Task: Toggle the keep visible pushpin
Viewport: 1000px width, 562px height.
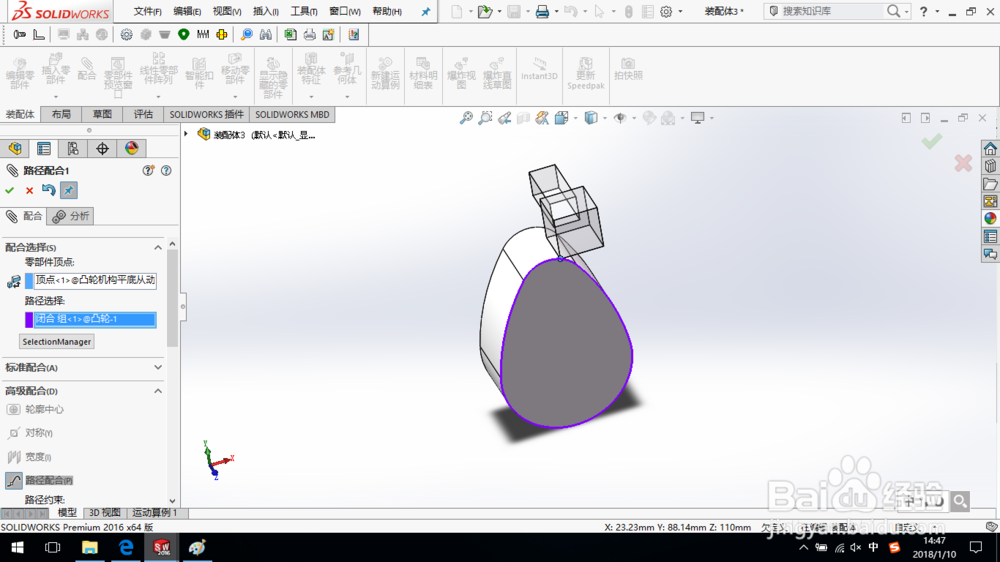Action: pos(68,190)
